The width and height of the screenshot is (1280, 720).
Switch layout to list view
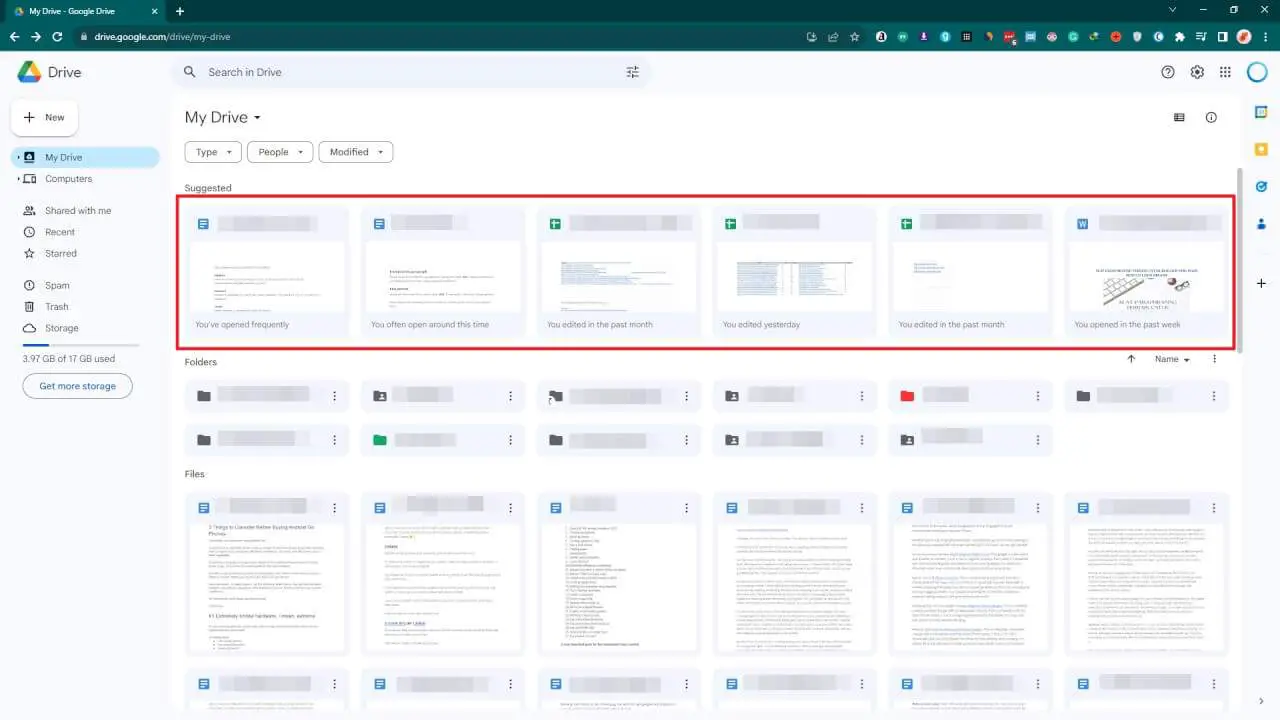(1179, 117)
